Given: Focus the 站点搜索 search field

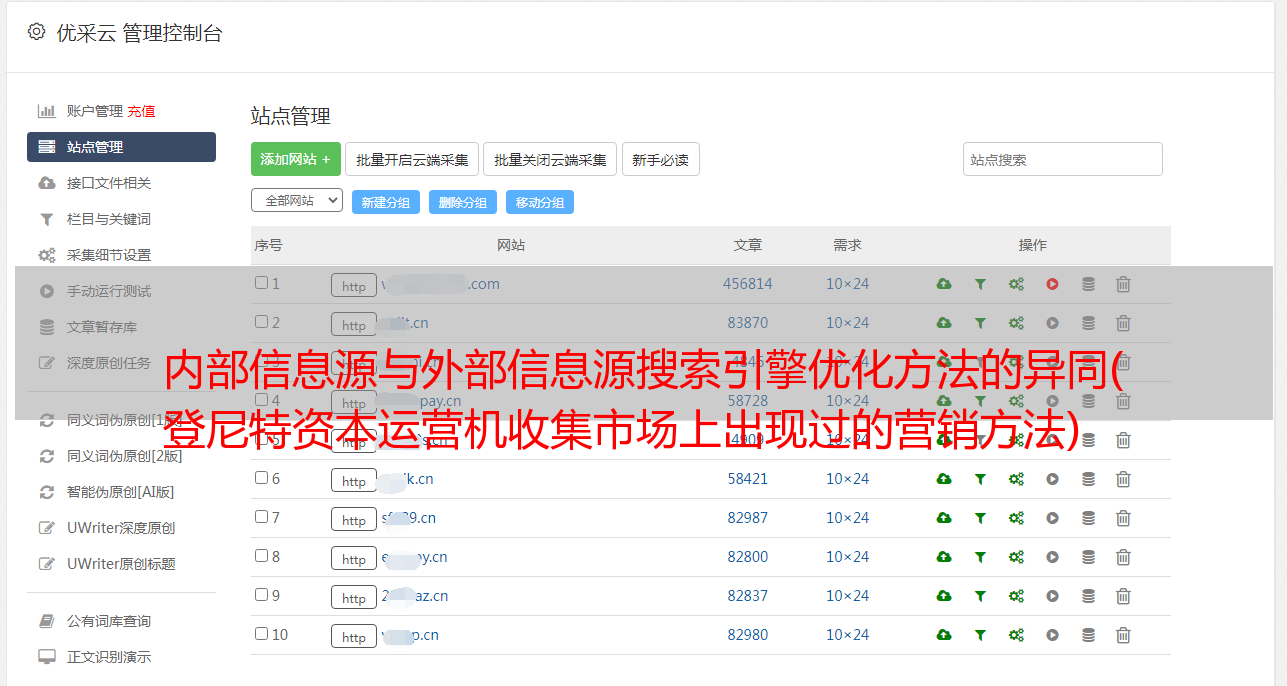Looking at the screenshot, I should [1063, 159].
